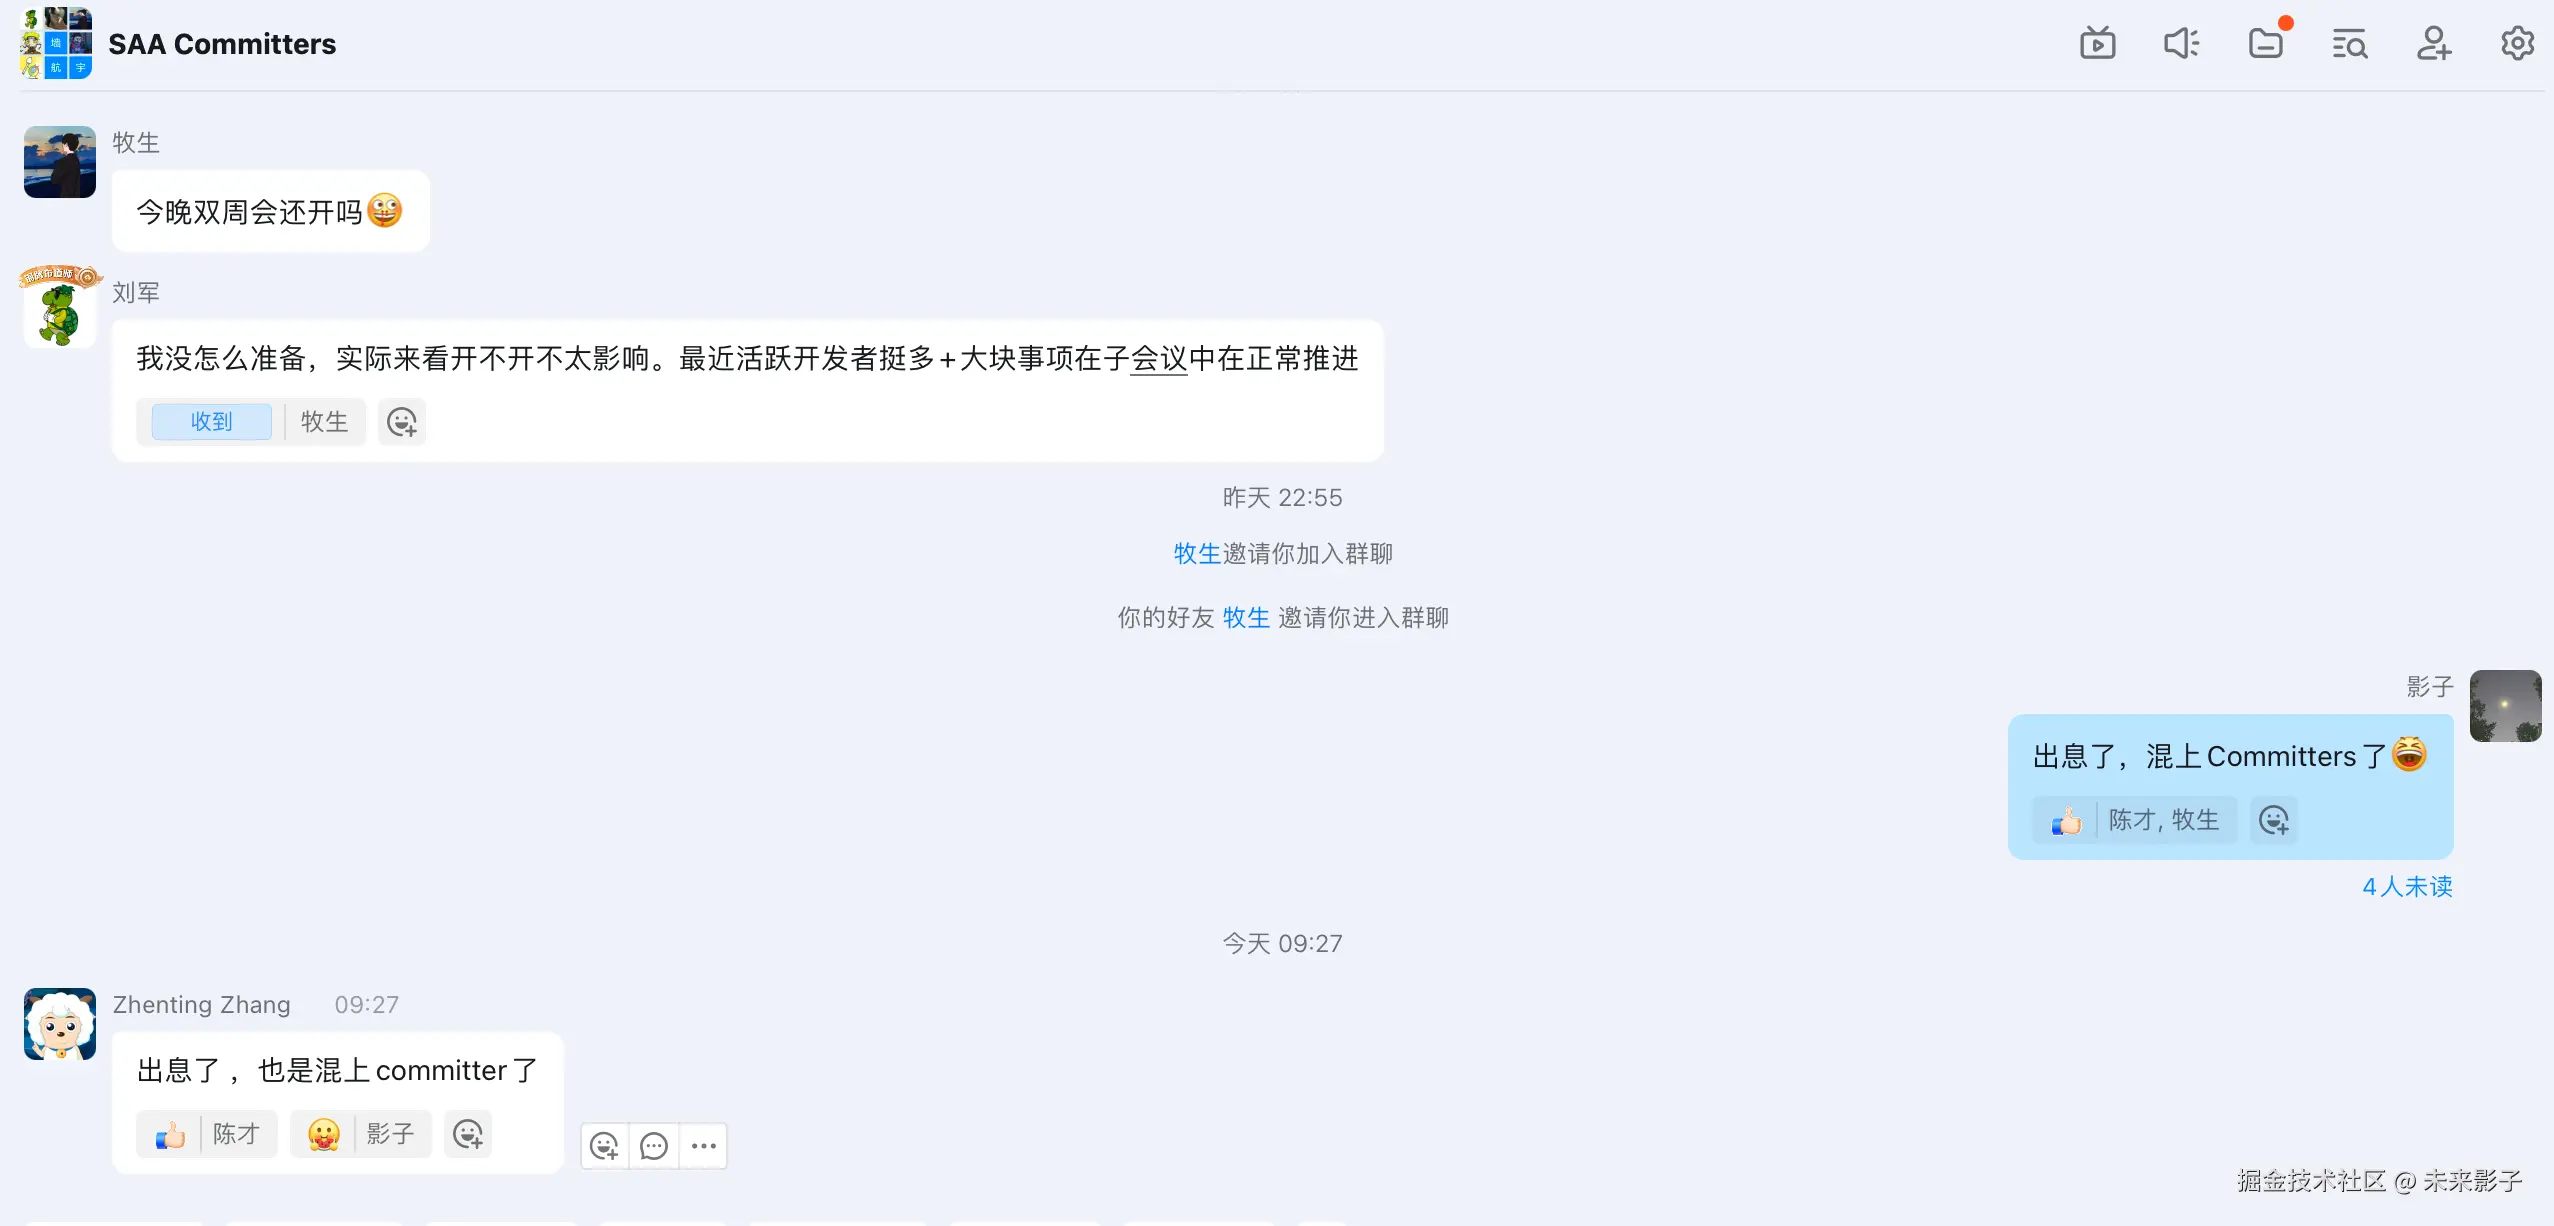Open the SAA Committers group avatar

pos(56,43)
